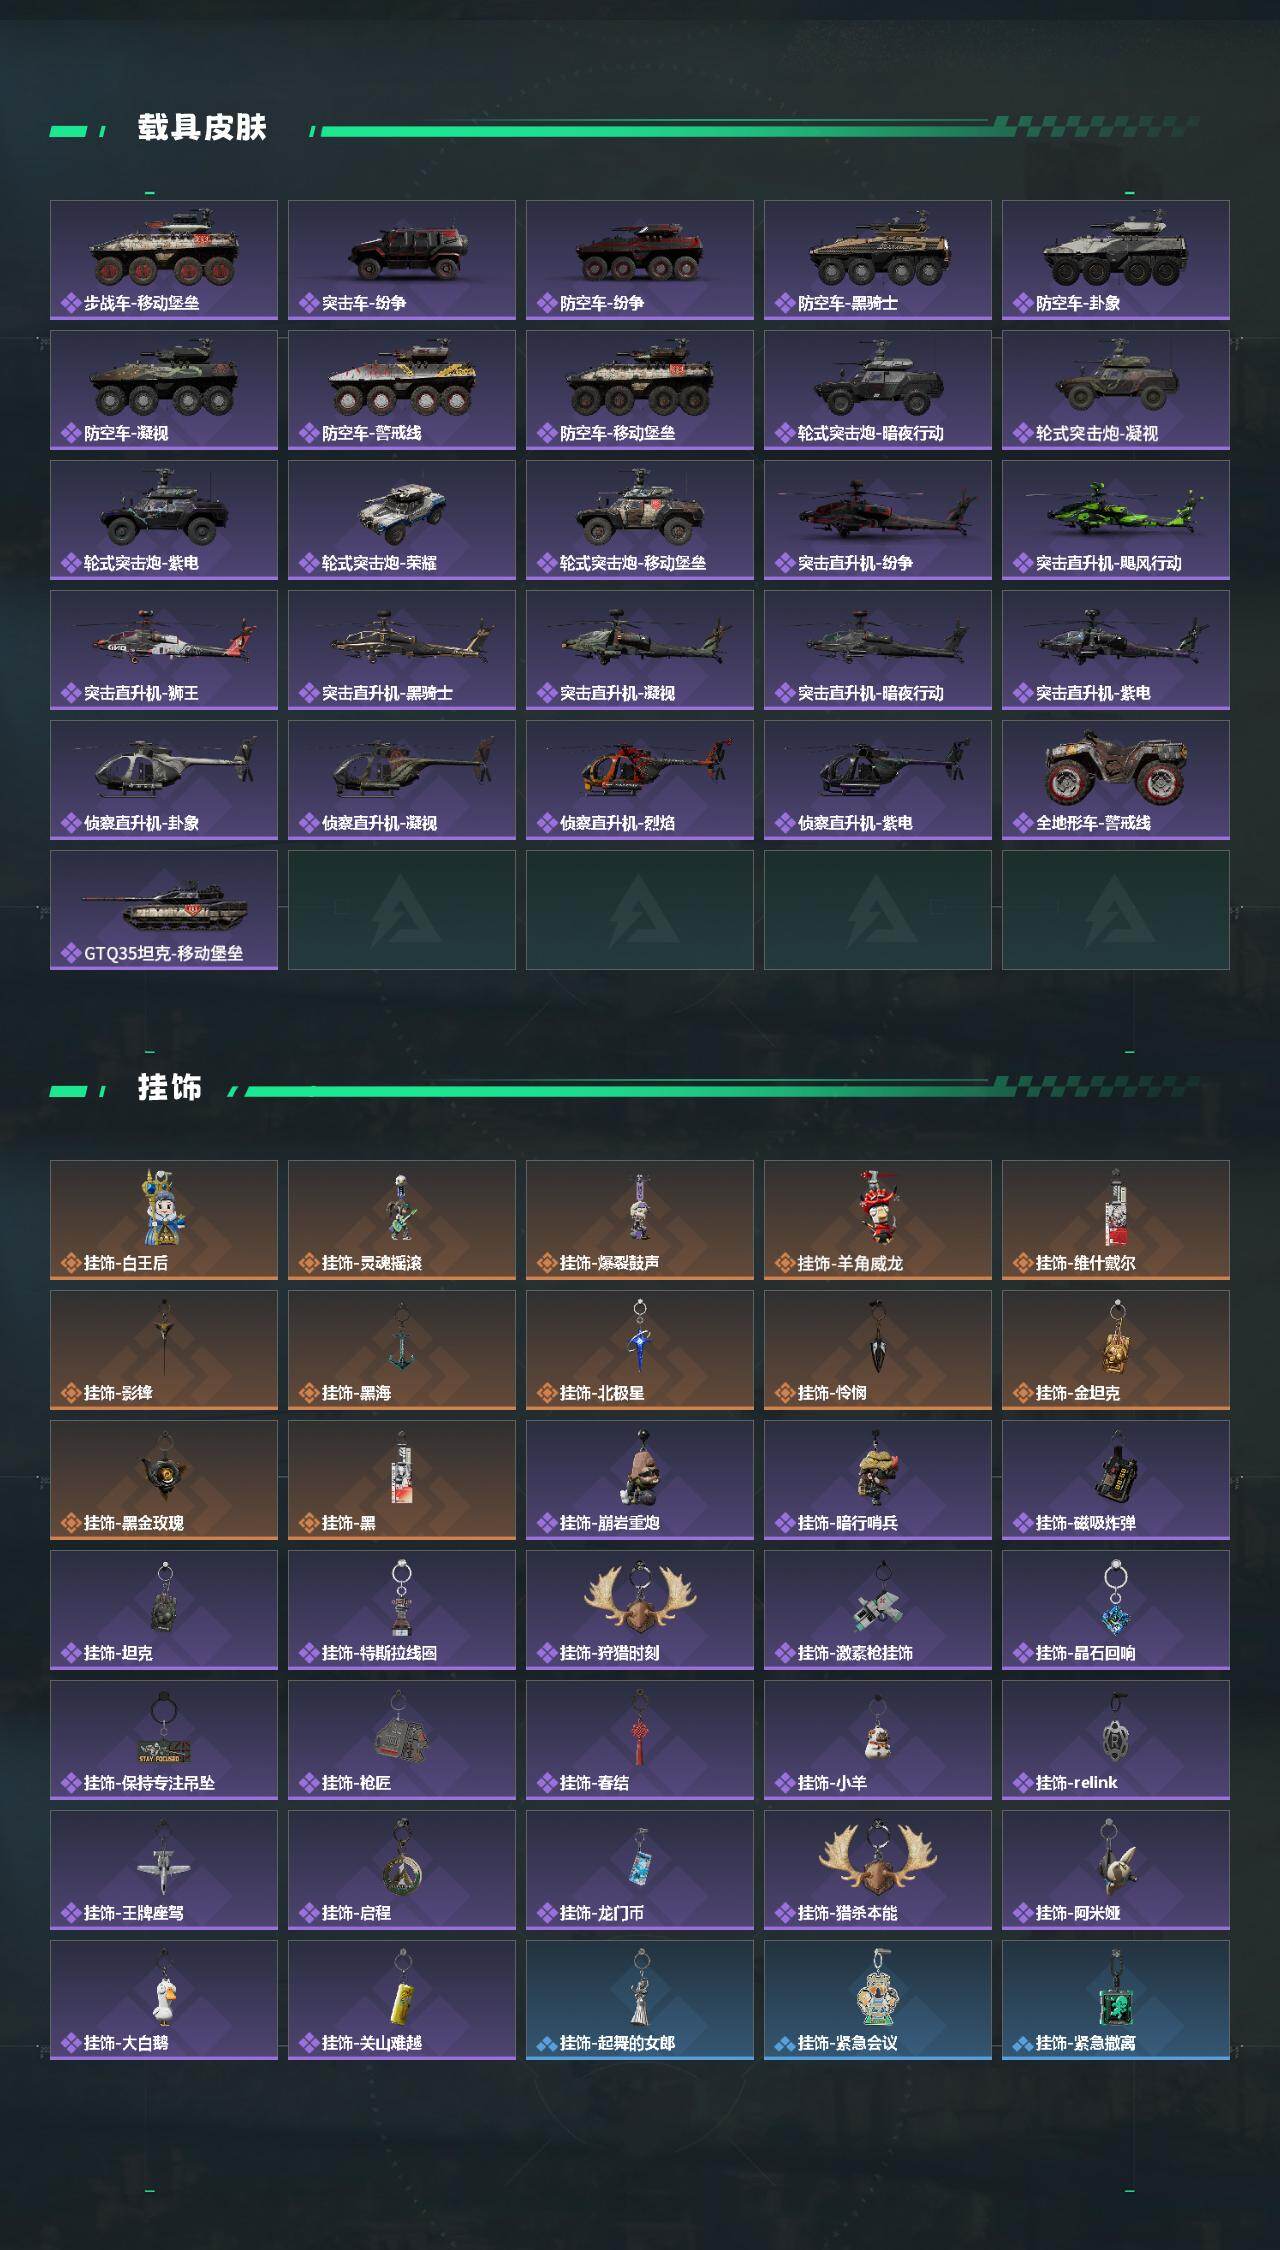Open the 挂饰-金坦克 gold charm
This screenshot has width=1280, height=2250.
click(1116, 1350)
